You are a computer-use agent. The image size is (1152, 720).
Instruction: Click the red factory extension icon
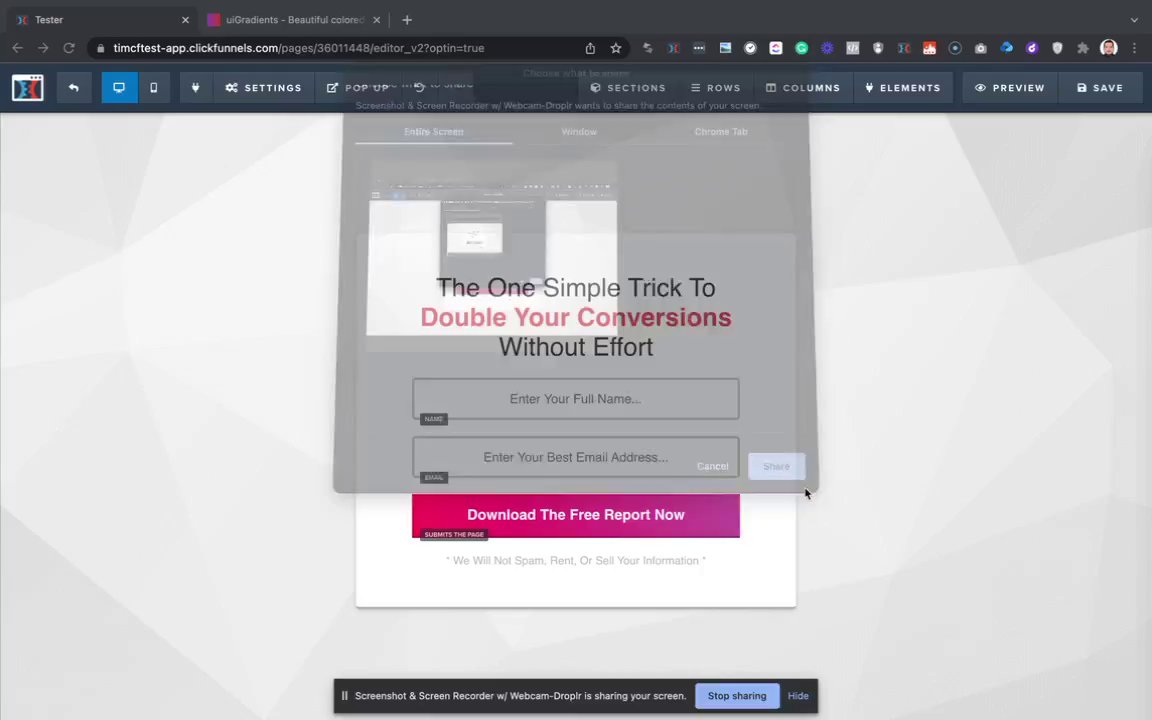tap(929, 48)
